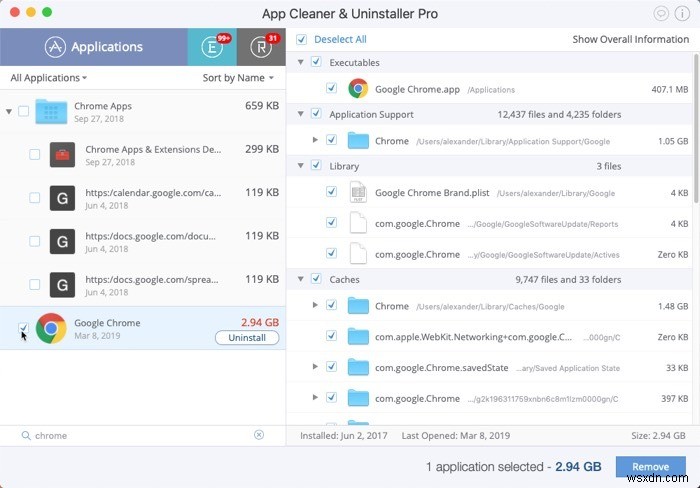700x488 pixels.
Task: Click the docs.google.com/sprea app icon
Action: coord(62,284)
